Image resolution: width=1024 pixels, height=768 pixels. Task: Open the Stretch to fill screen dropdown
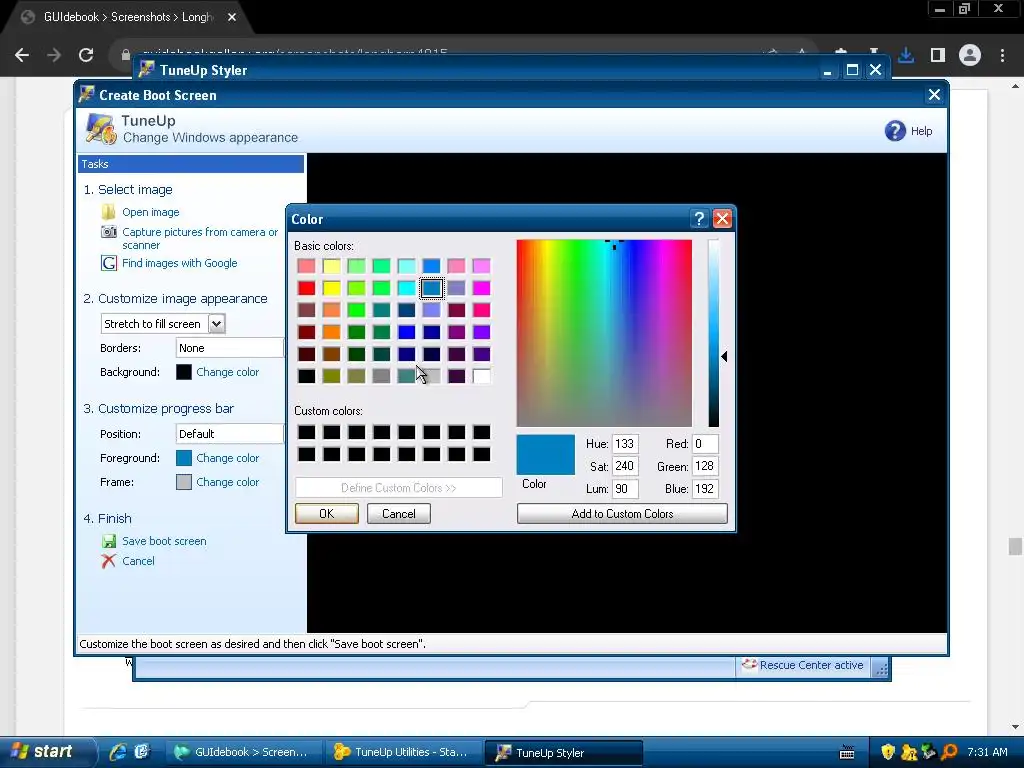[x=216, y=323]
